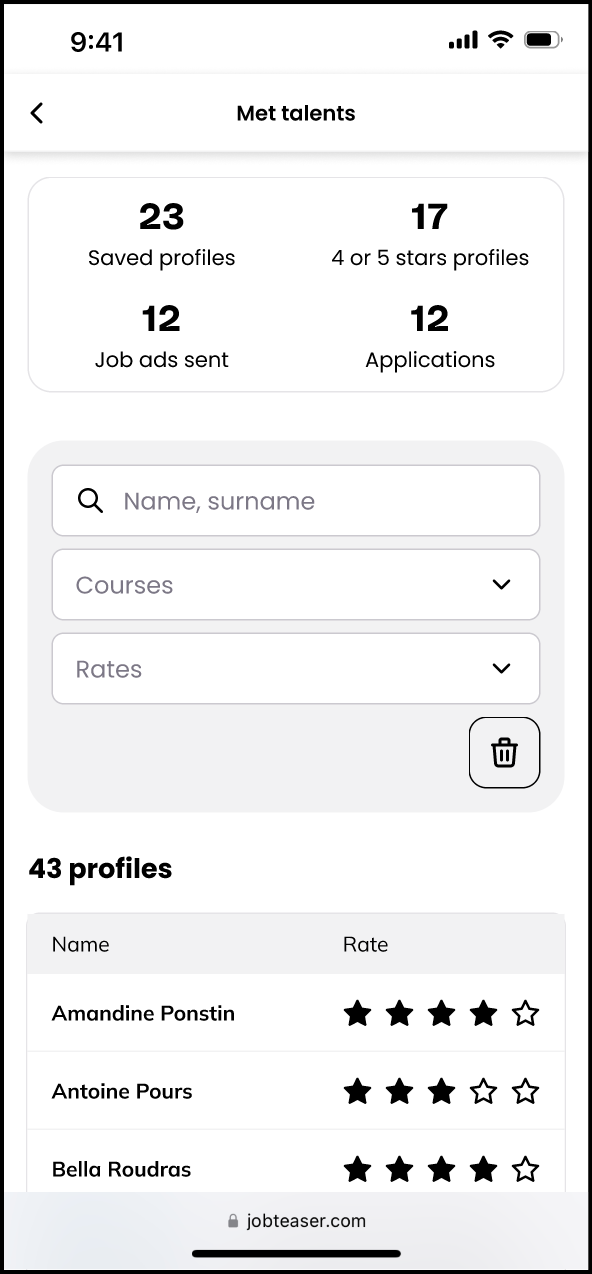Click the chevron in the Courses field
Image resolution: width=592 pixels, height=1274 pixels.
click(x=502, y=585)
